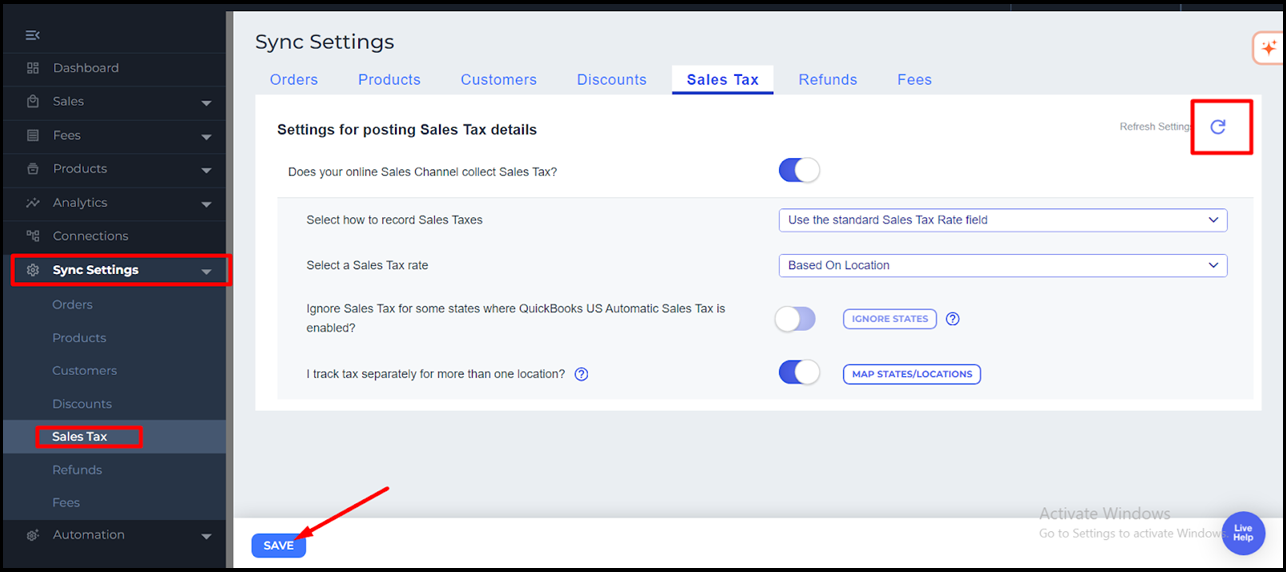Image resolution: width=1286 pixels, height=572 pixels.
Task: Expand the Automation sidebar section
Action: tap(206, 536)
